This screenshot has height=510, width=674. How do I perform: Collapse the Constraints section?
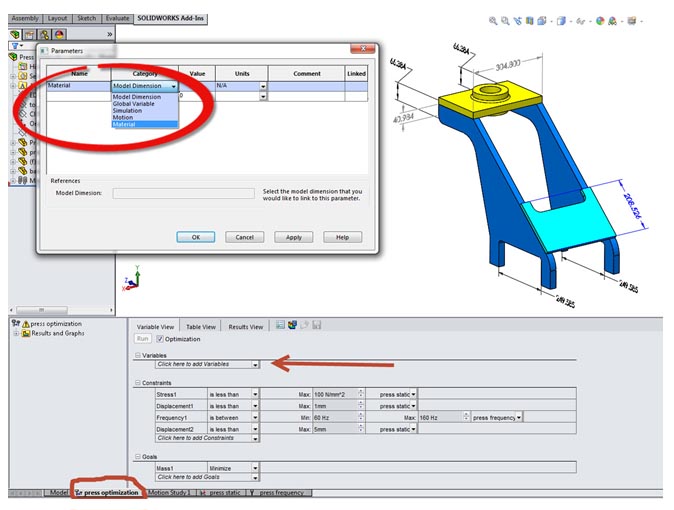[x=138, y=382]
